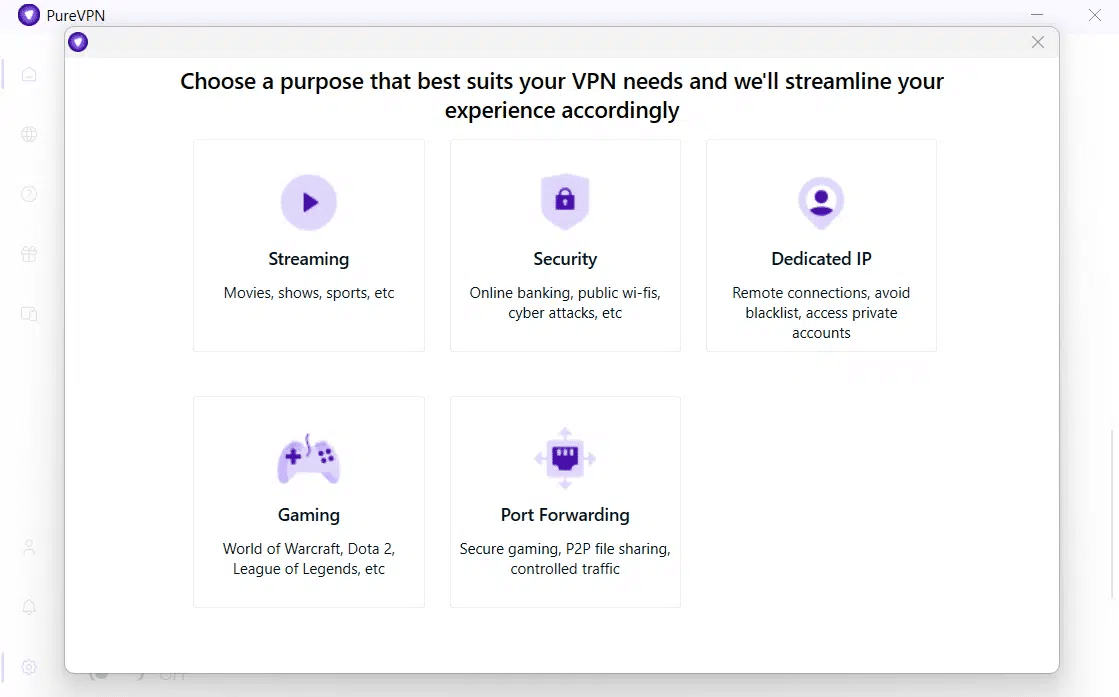Click the Port Forwarding icon
The image size is (1119, 697).
click(565, 458)
